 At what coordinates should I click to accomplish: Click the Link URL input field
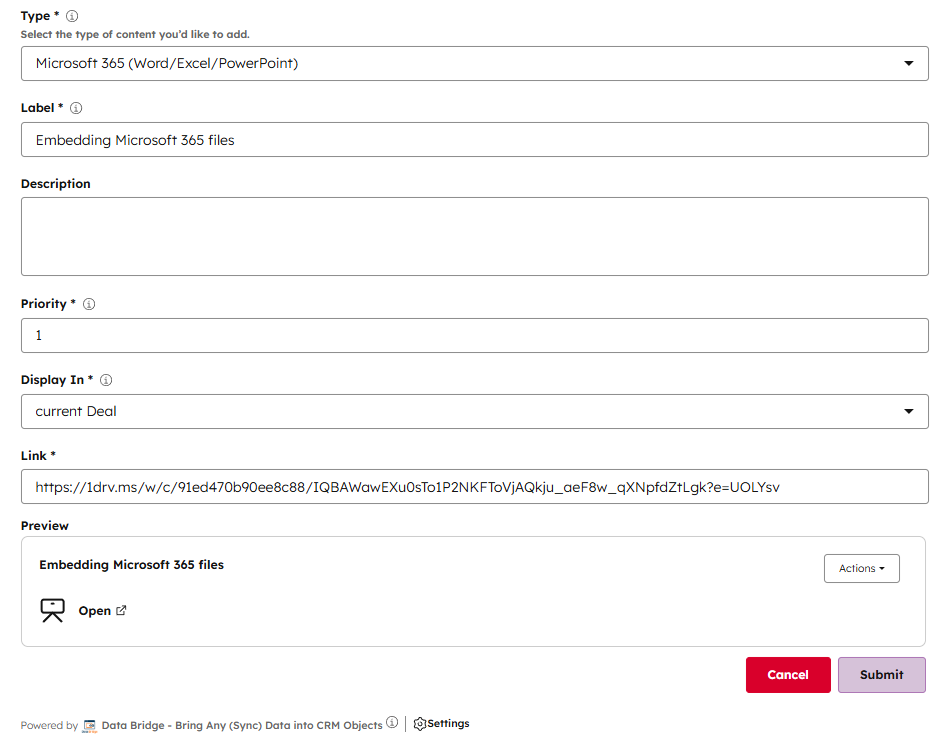[x=474, y=487]
